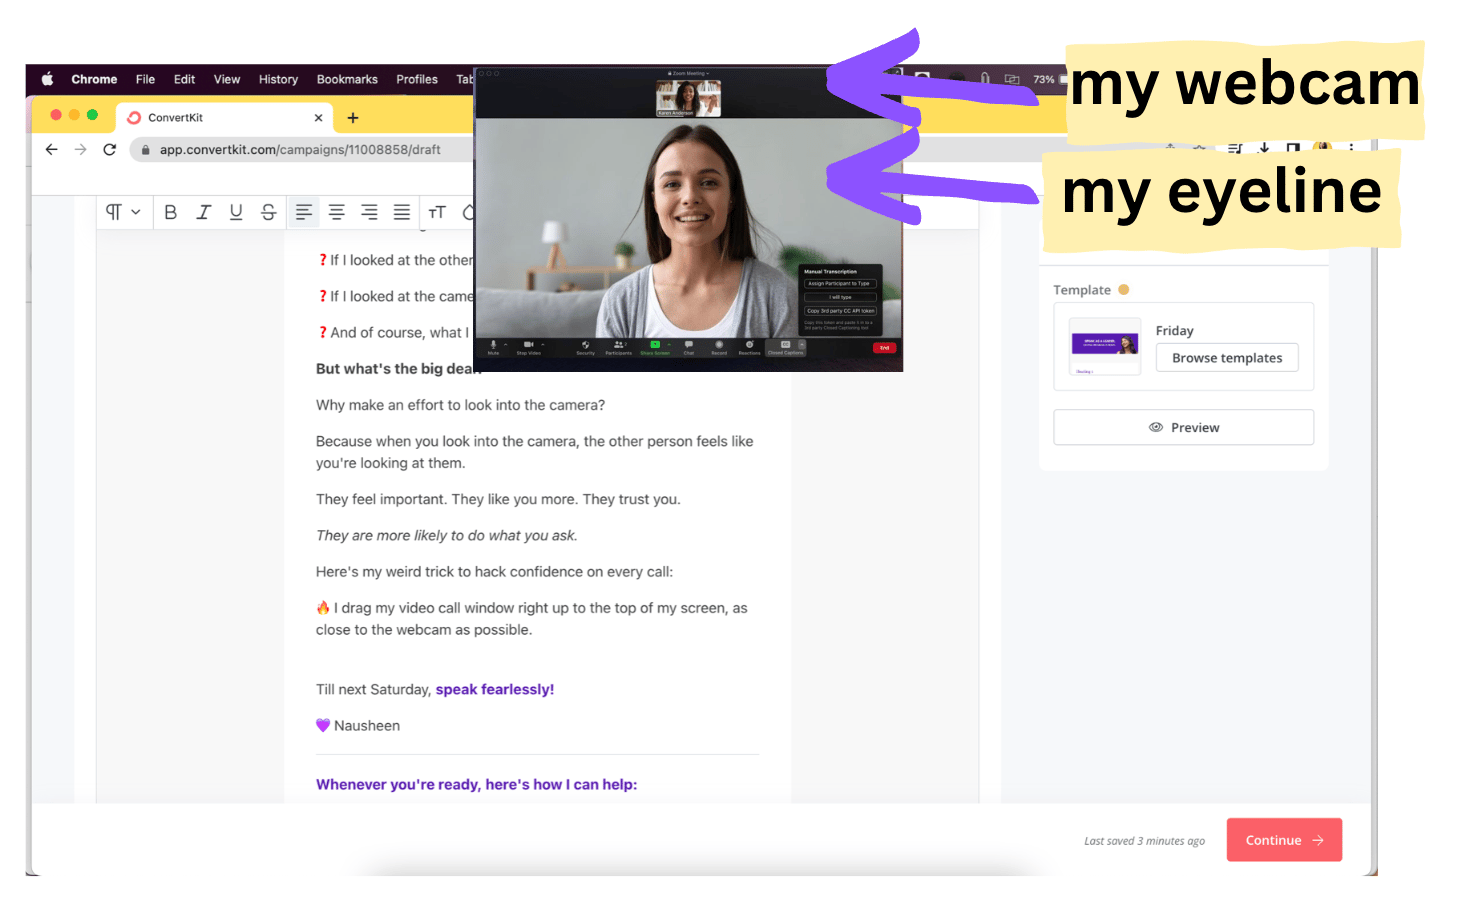Preview the email
Image resolution: width=1460 pixels, height=914 pixels.
point(1184,427)
